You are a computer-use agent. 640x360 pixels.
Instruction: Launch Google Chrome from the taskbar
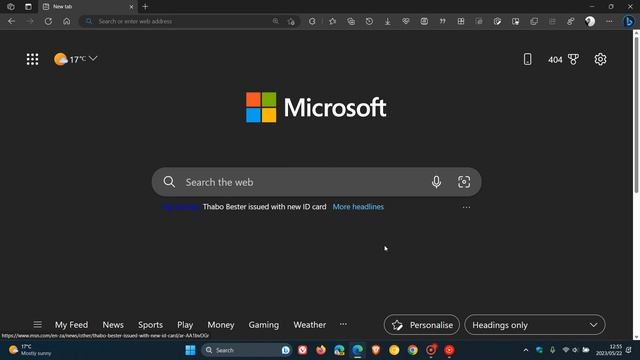[x=412, y=350]
